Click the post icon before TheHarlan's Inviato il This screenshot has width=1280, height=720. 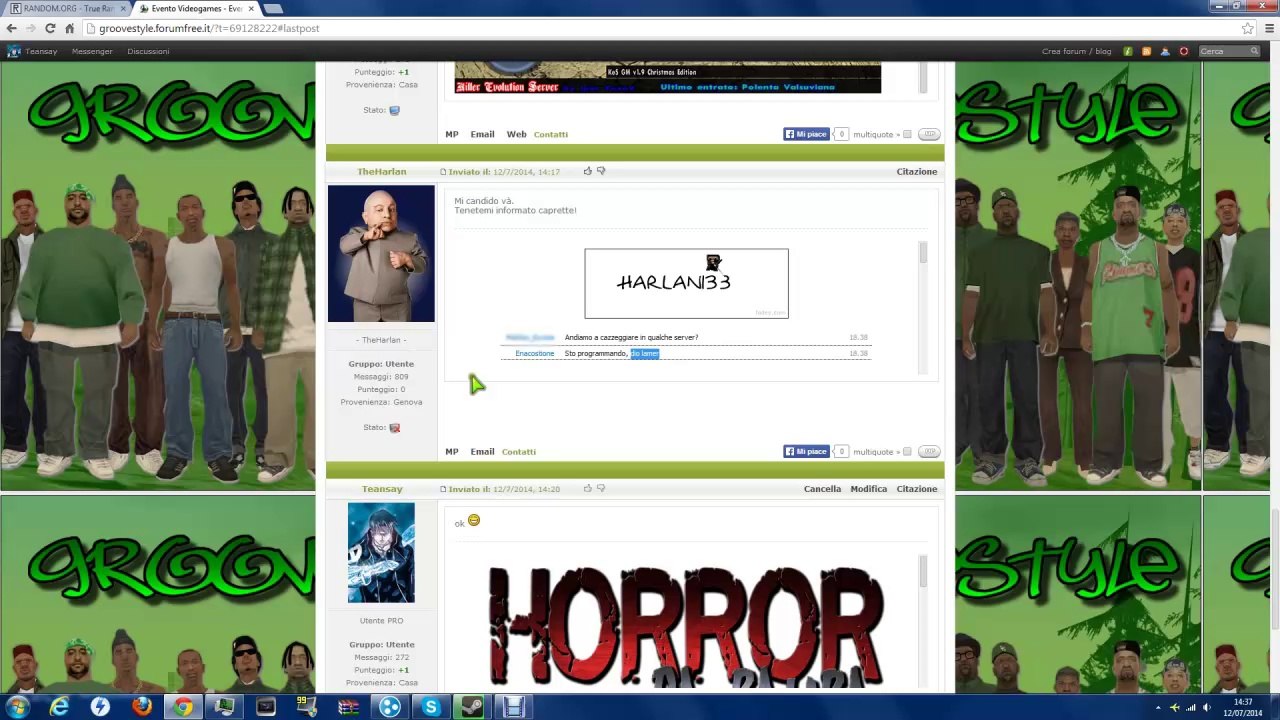point(443,172)
